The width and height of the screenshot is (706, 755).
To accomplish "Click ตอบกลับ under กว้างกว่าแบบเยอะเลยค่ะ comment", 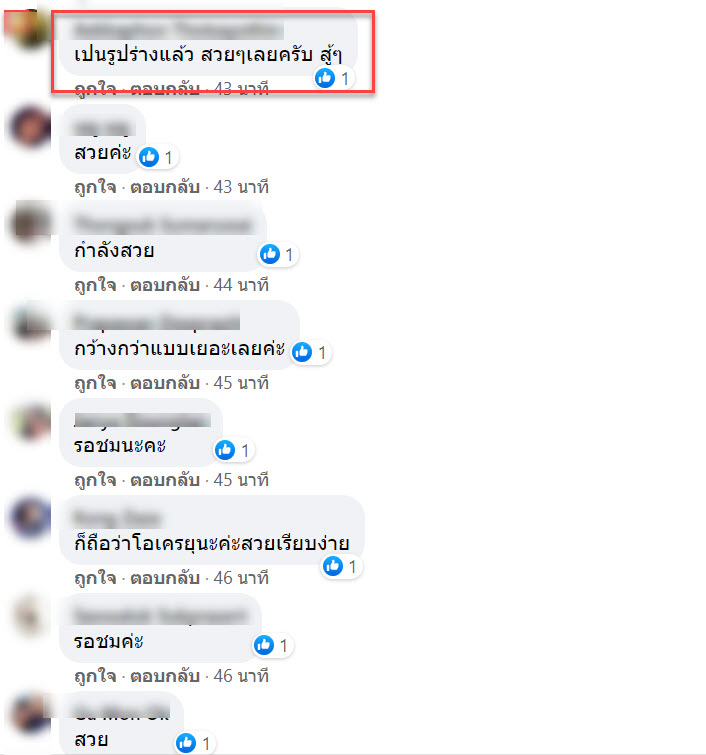I will 165,383.
